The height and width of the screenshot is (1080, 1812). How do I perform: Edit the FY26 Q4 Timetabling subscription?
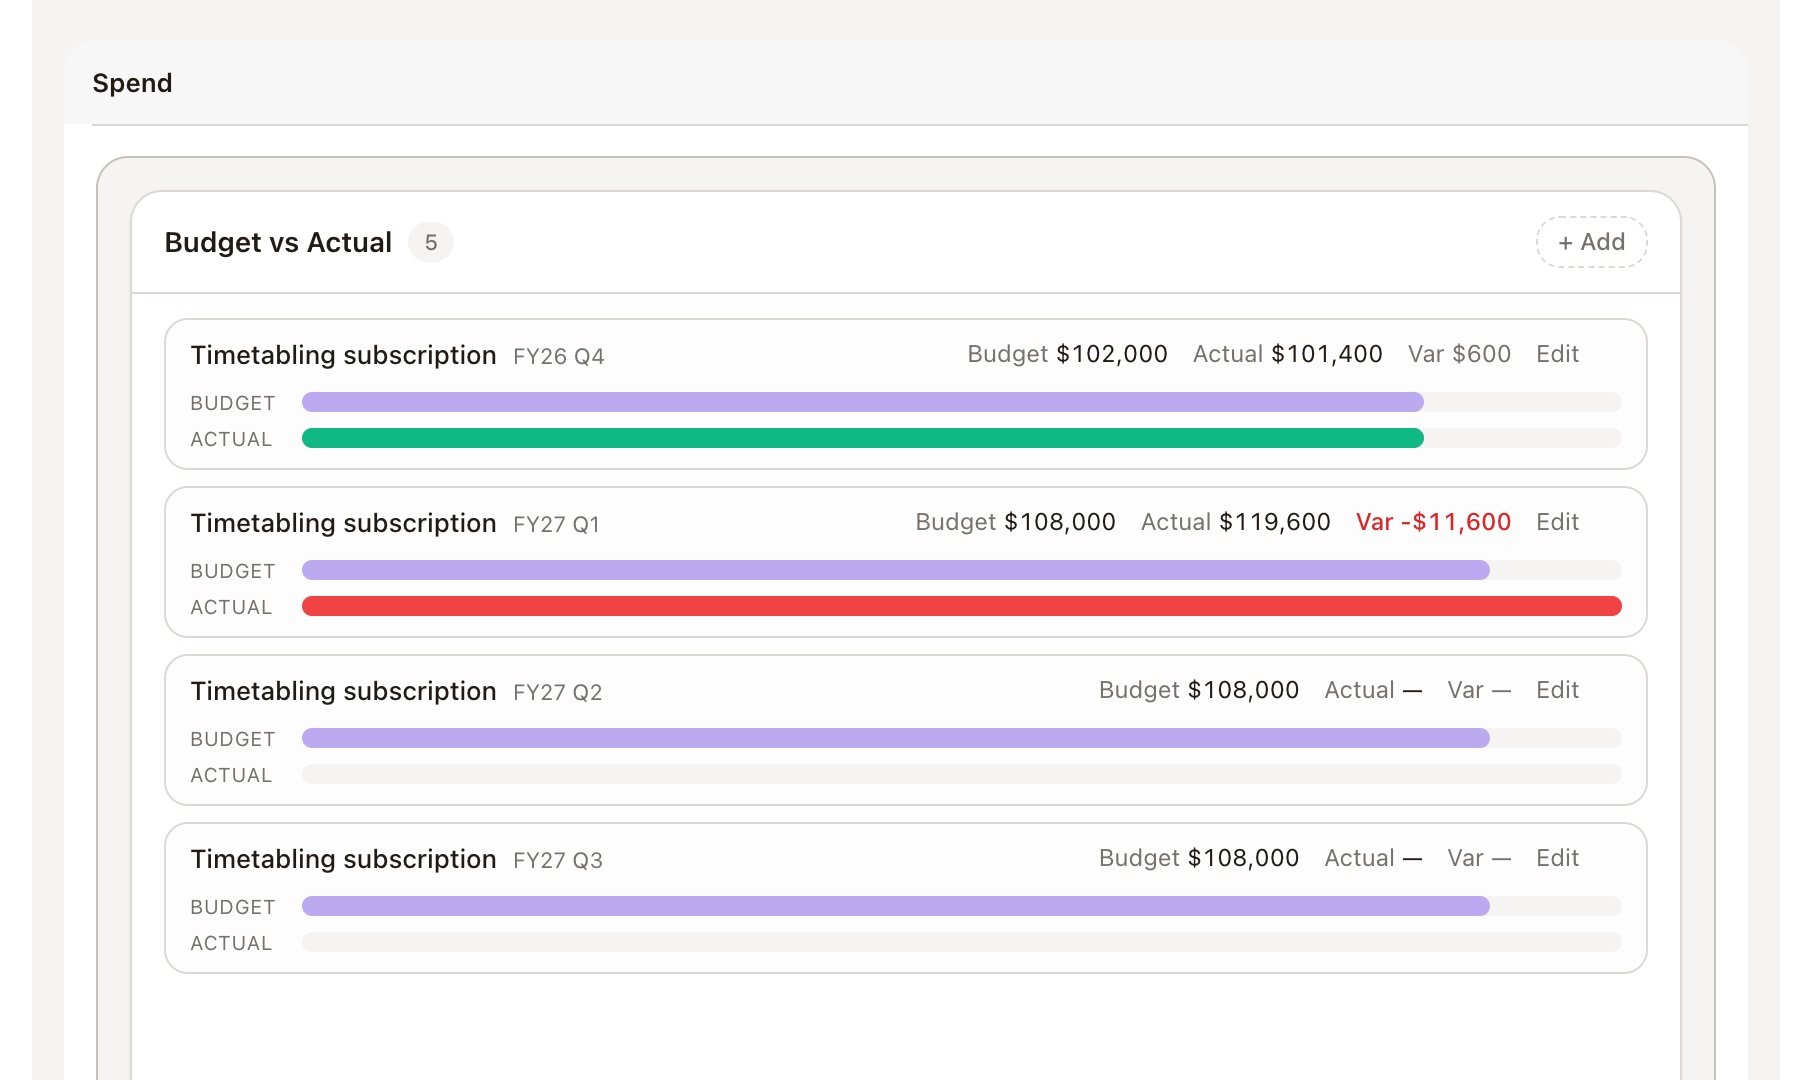[x=1557, y=354]
